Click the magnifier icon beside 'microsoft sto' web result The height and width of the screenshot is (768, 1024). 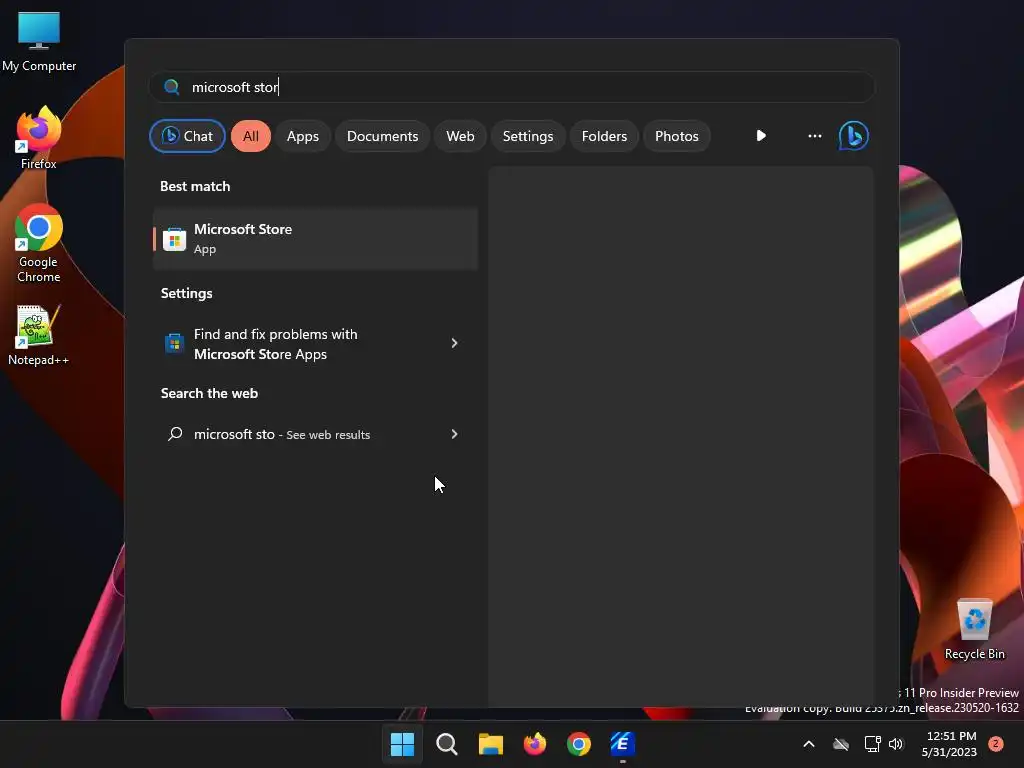tap(175, 434)
